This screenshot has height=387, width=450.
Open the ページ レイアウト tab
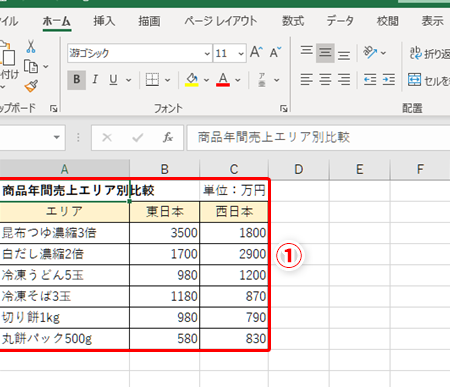point(221,21)
